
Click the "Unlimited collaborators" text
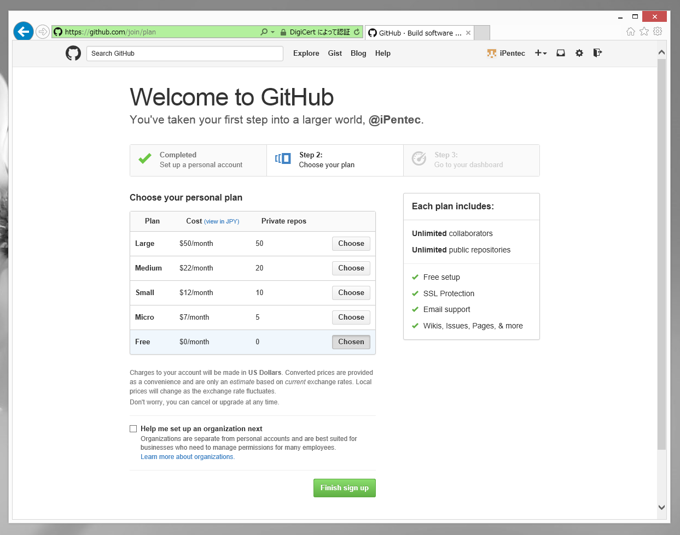(x=452, y=234)
